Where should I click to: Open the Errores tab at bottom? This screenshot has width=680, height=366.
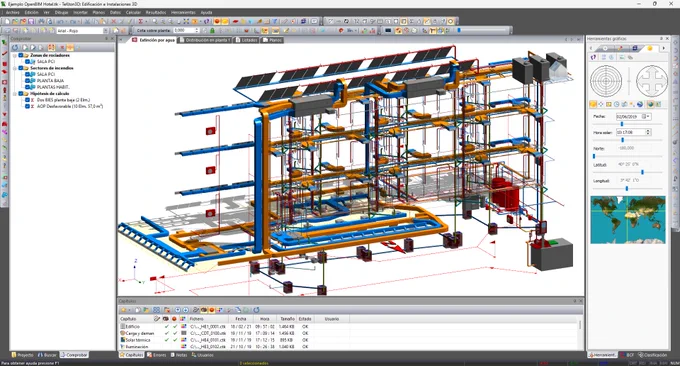tap(157, 355)
